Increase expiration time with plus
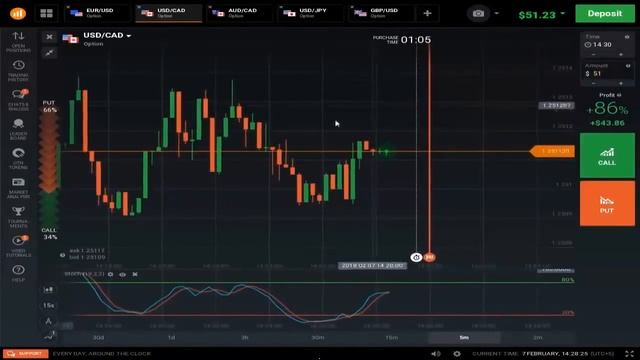The image size is (640, 360). click(621, 55)
